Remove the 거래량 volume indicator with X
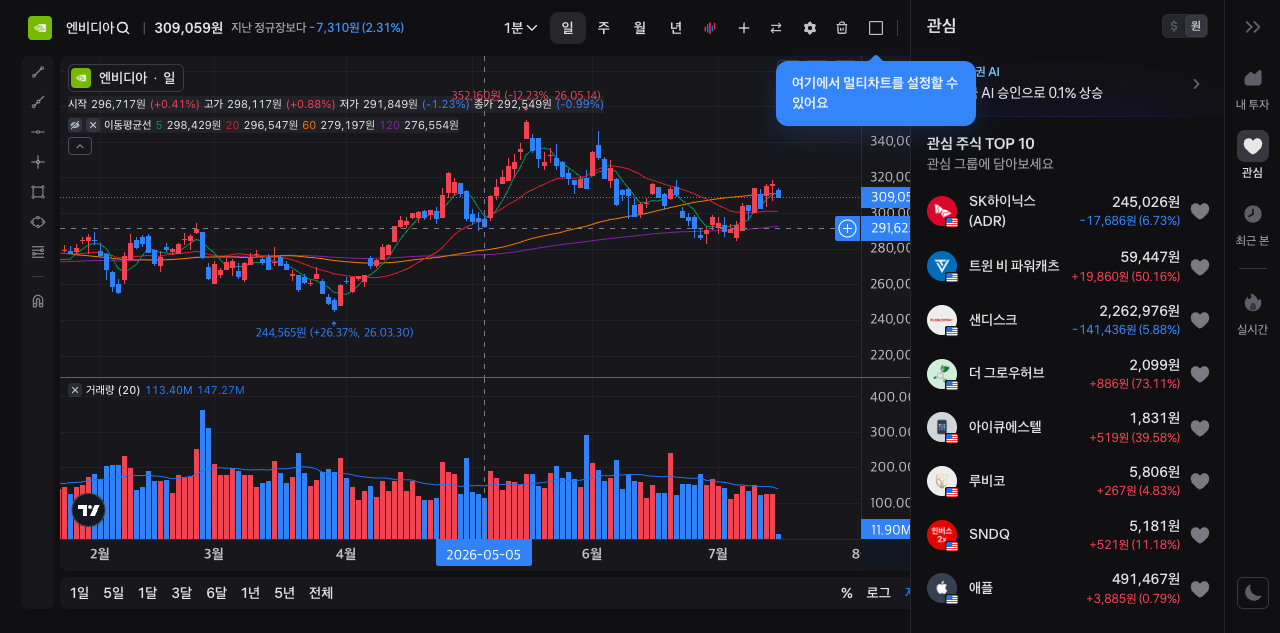1280x633 pixels. [75, 390]
